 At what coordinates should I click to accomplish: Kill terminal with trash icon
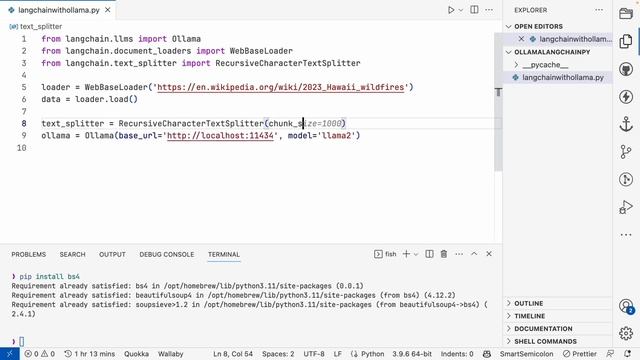point(444,254)
